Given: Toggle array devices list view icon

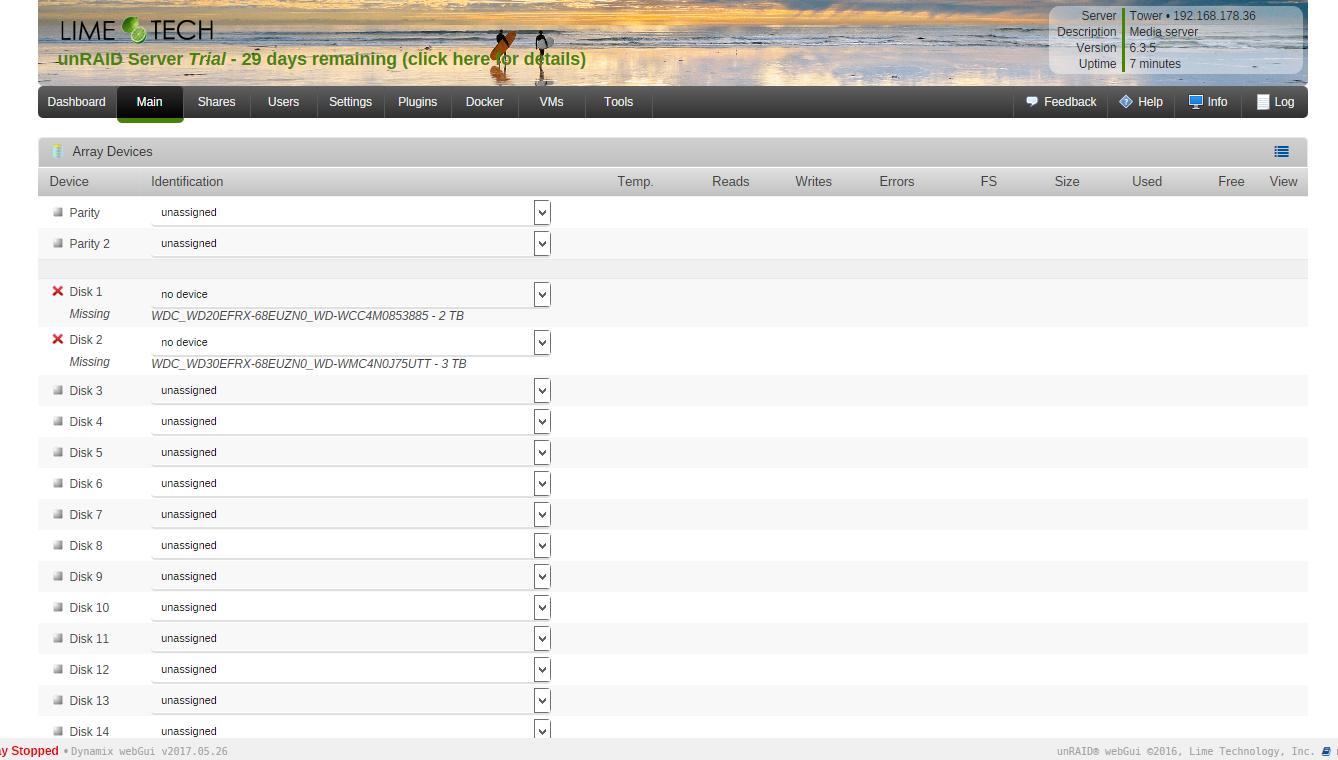Looking at the screenshot, I should pos(1282,152).
